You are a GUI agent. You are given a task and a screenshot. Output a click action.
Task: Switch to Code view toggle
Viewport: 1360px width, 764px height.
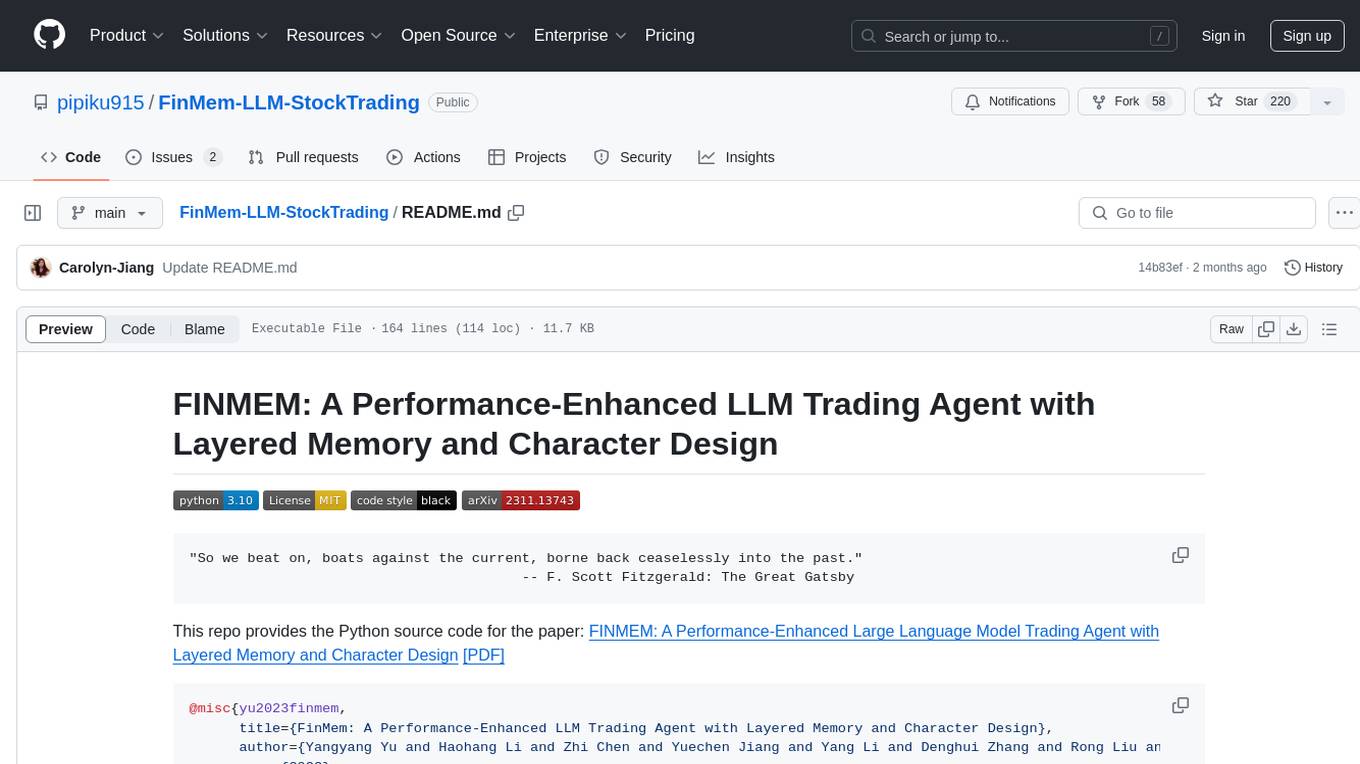point(138,329)
